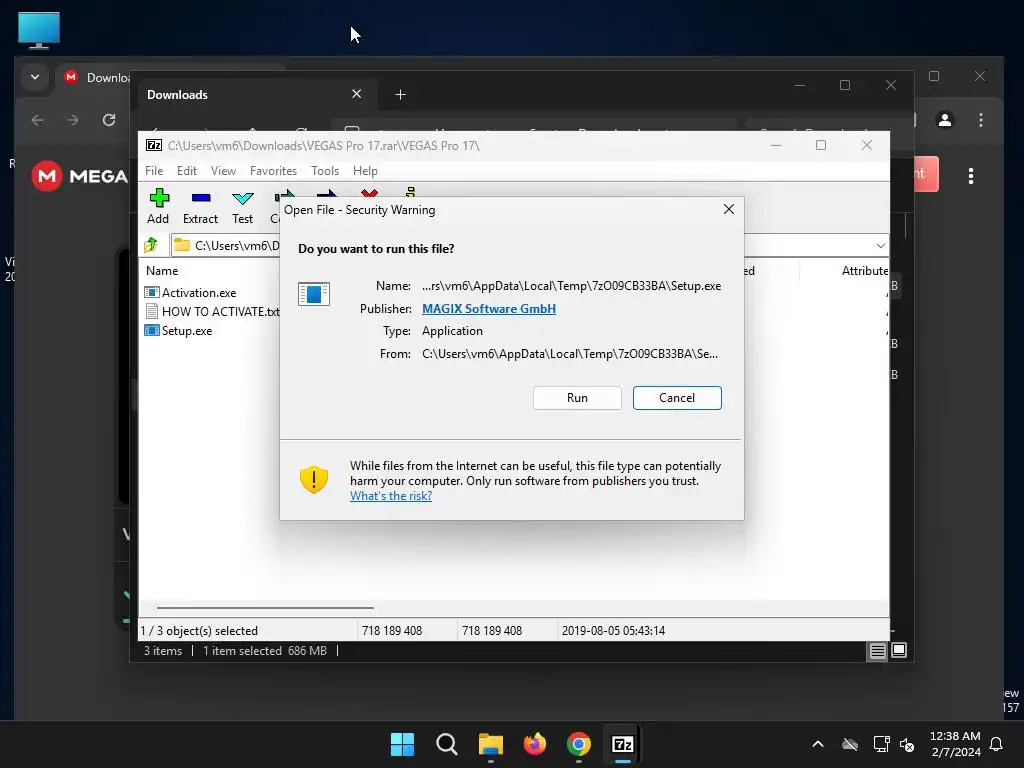The width and height of the screenshot is (1024, 768).
Task: Open Firefox from the taskbar
Action: pyautogui.click(x=535, y=744)
